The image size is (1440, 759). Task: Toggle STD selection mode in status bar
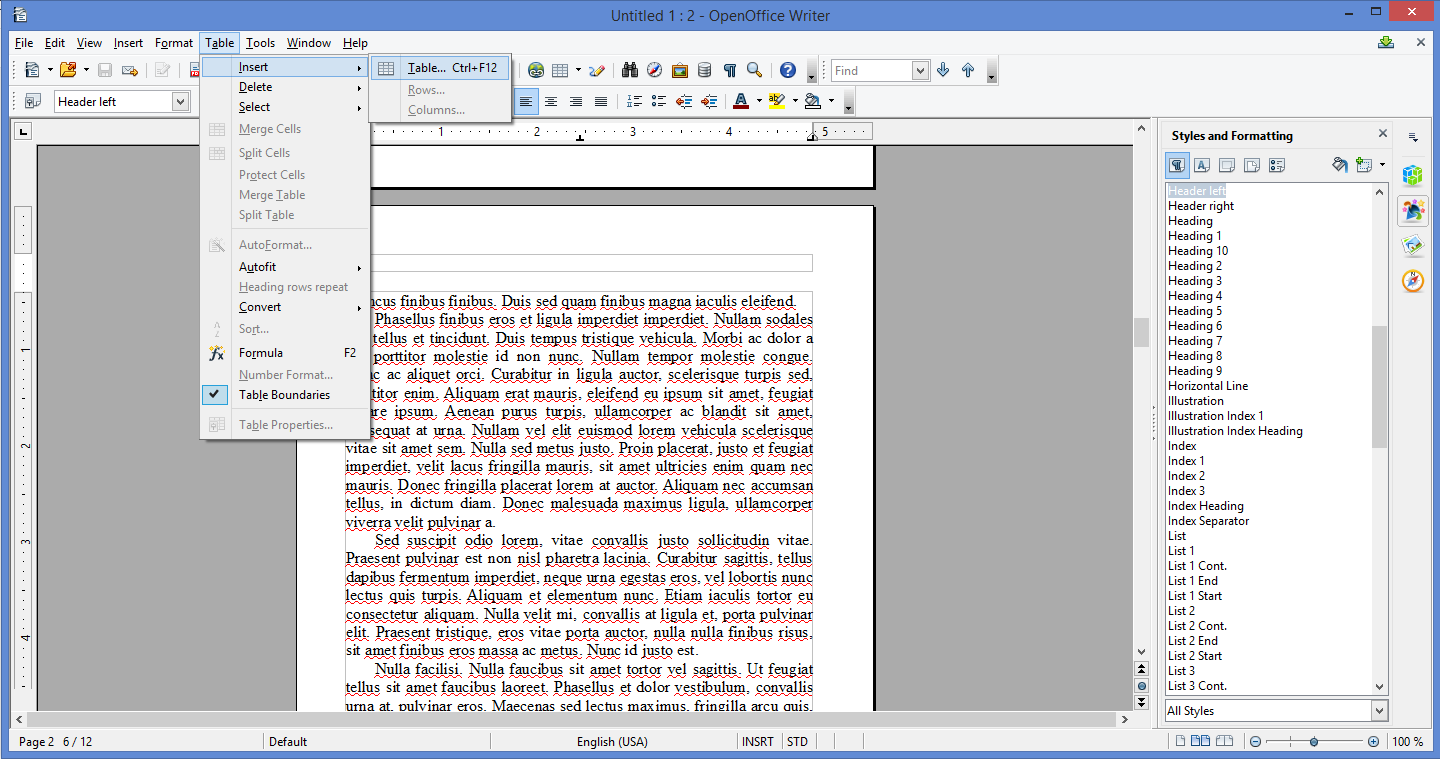pyautogui.click(x=798, y=742)
